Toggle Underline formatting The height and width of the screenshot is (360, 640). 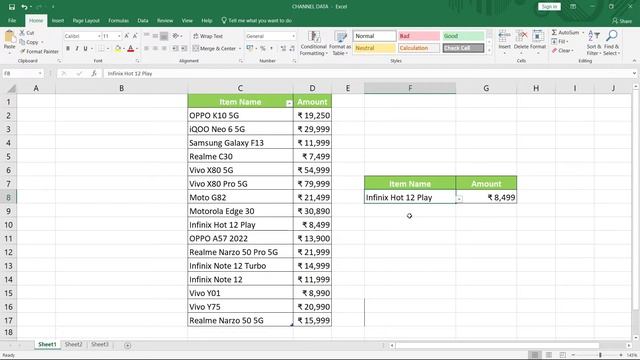[85, 49]
